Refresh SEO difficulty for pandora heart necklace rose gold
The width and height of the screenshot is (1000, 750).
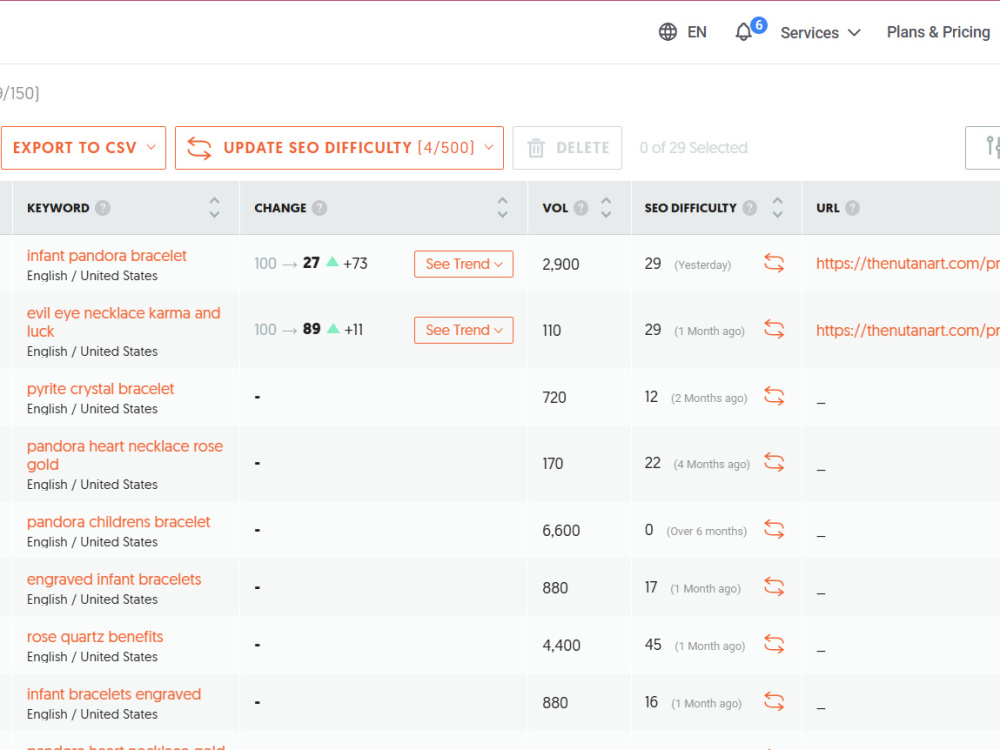click(x=774, y=462)
